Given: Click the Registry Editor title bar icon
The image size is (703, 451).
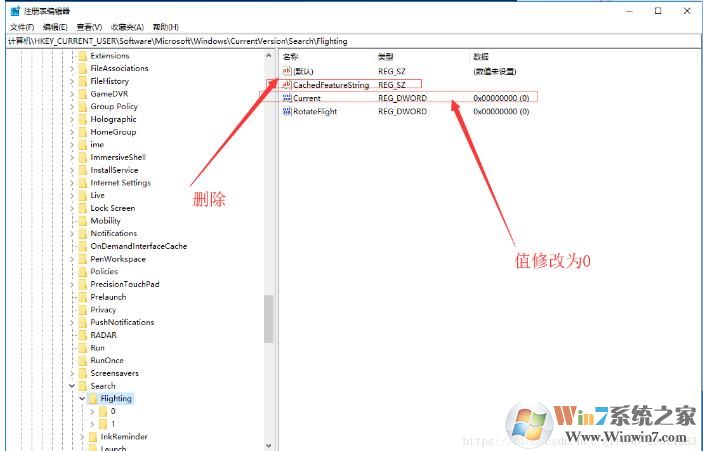Looking at the screenshot, I should click(15, 11).
